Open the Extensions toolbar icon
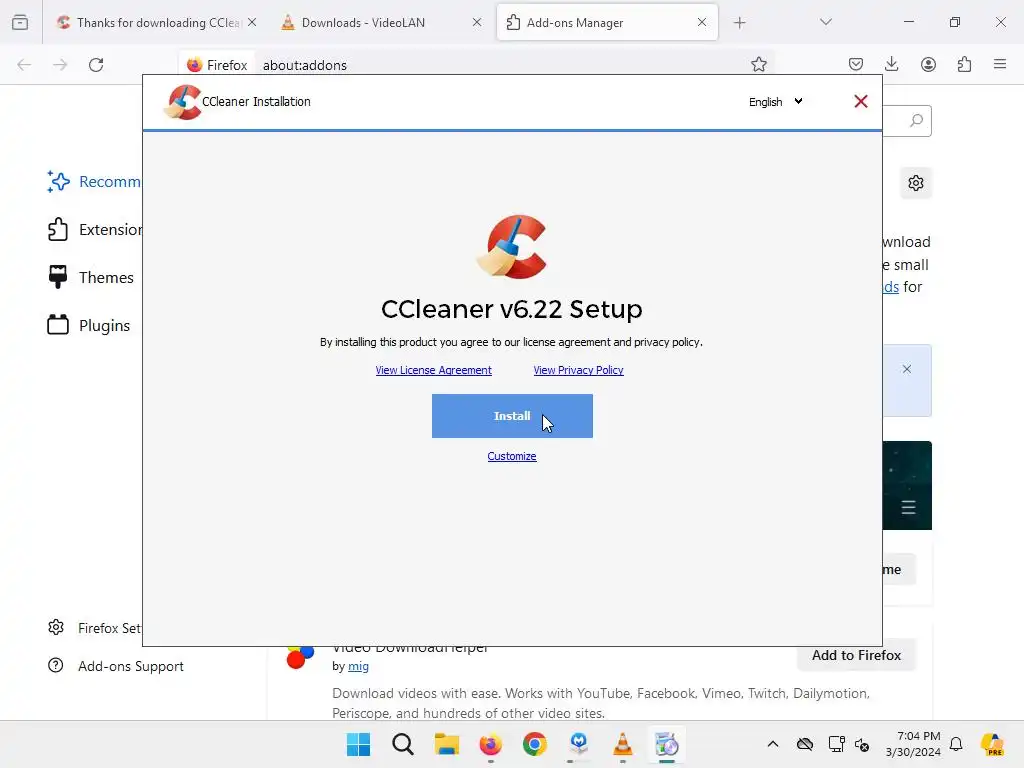The image size is (1024, 768). [964, 64]
